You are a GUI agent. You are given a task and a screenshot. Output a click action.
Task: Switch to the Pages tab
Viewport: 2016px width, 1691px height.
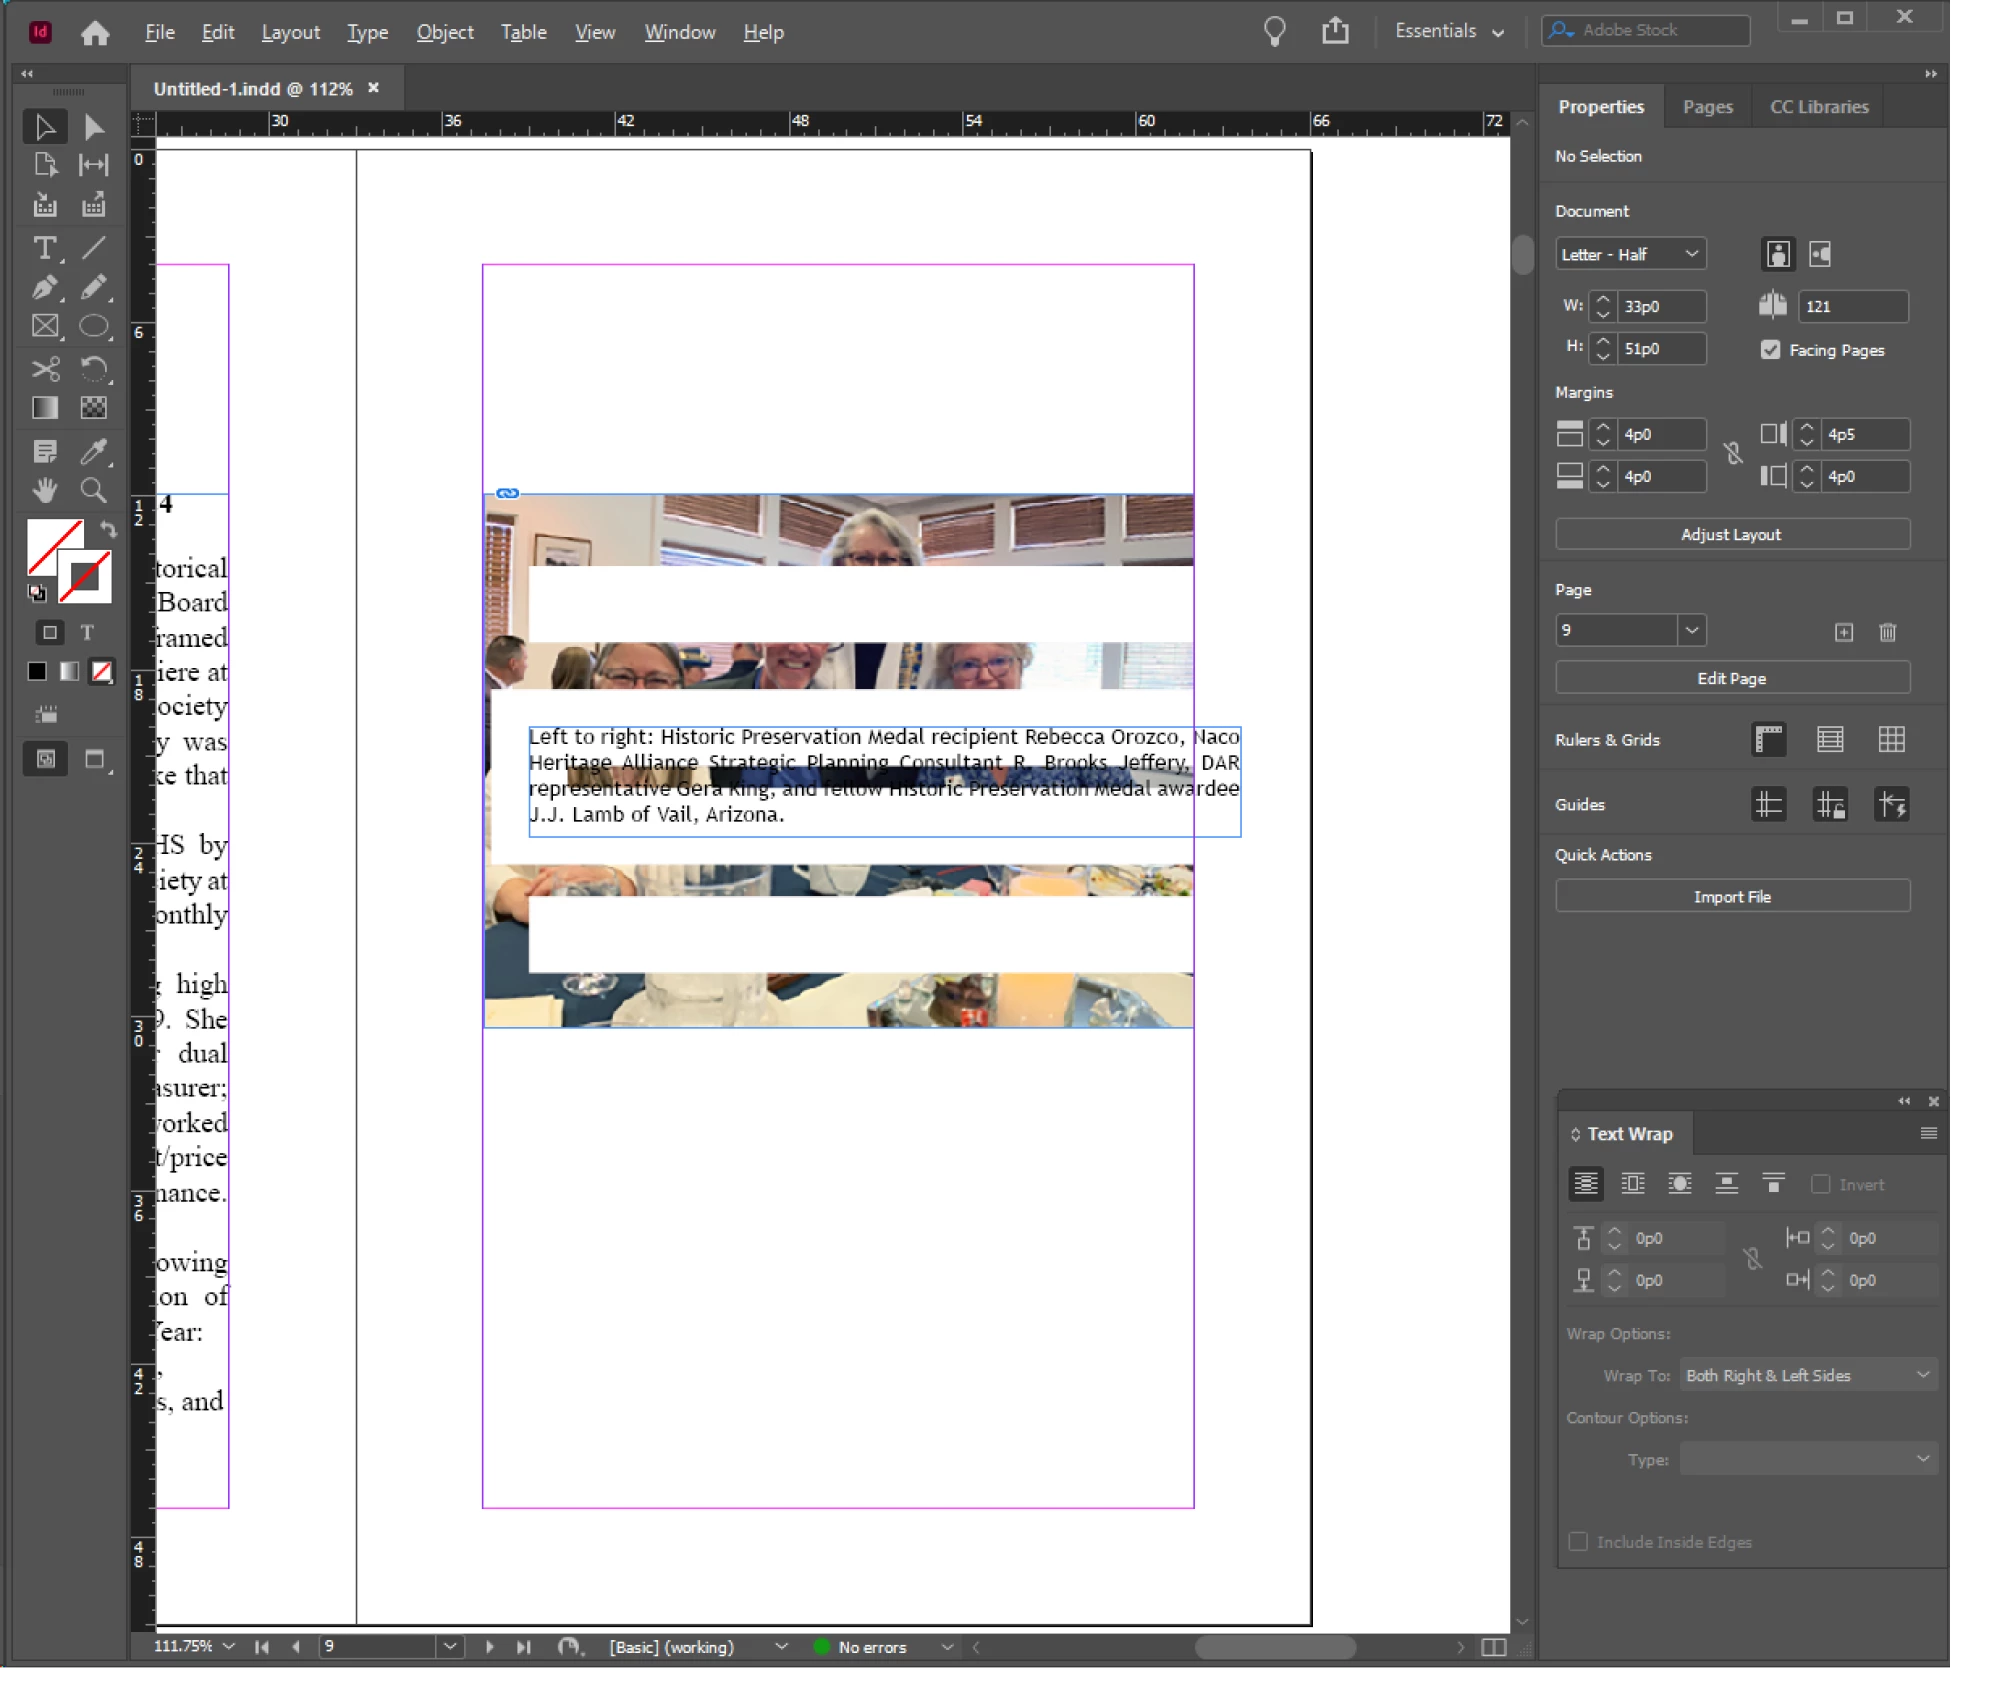tap(1707, 107)
